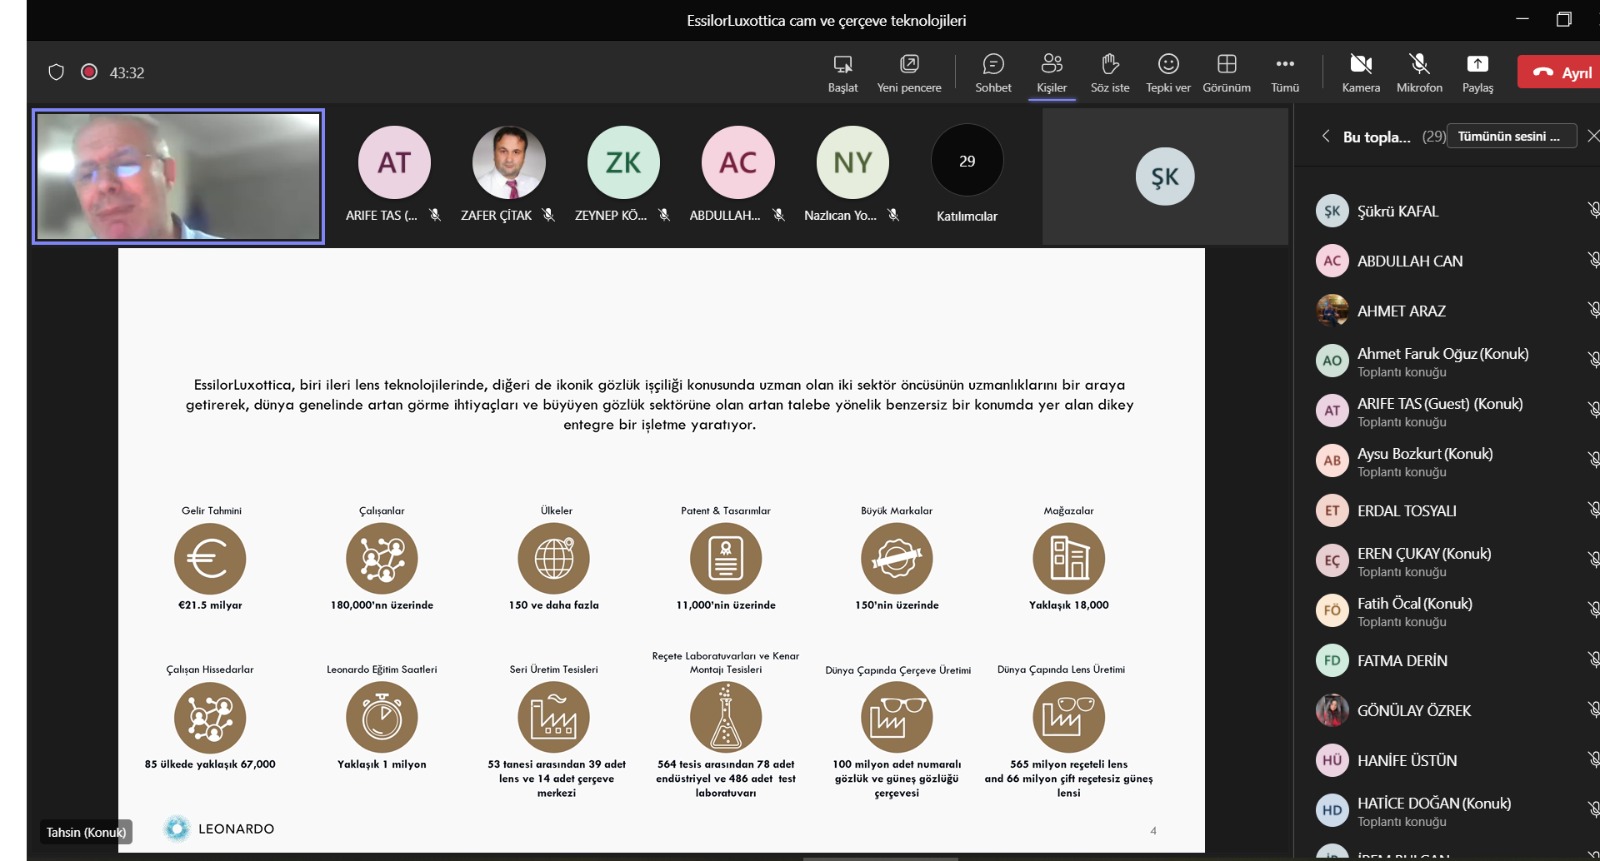Click HANİFE ÜSTÜN muted mic icon

pos(1593,760)
